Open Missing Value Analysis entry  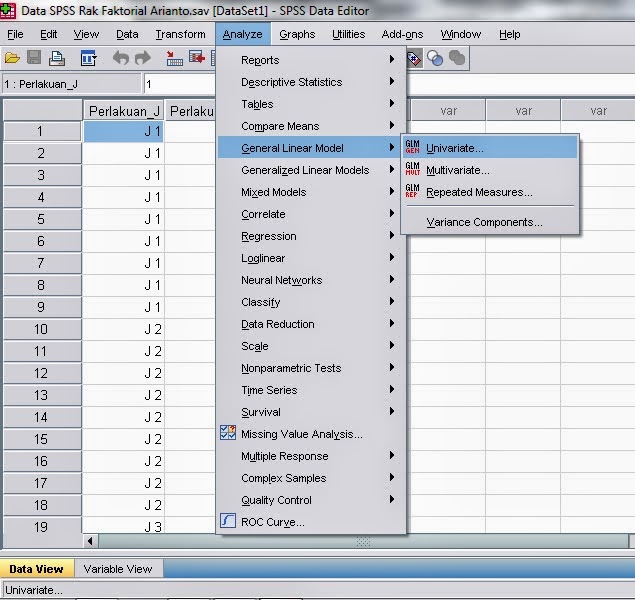[x=311, y=434]
